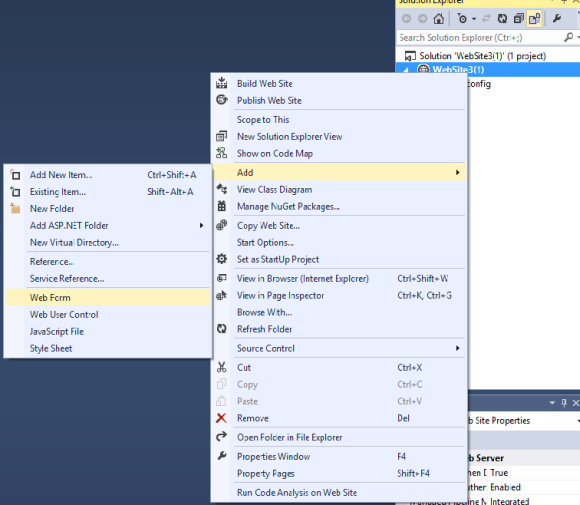Click the Enabled value in Properties grid

click(505, 488)
